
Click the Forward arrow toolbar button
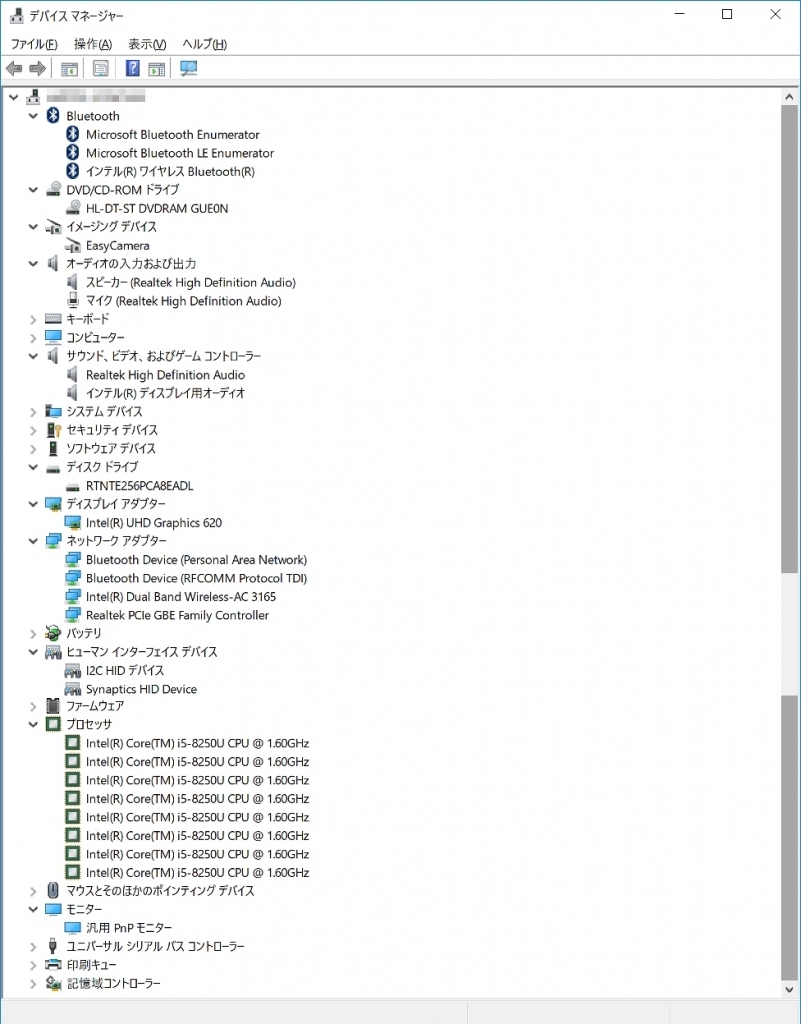coord(38,68)
